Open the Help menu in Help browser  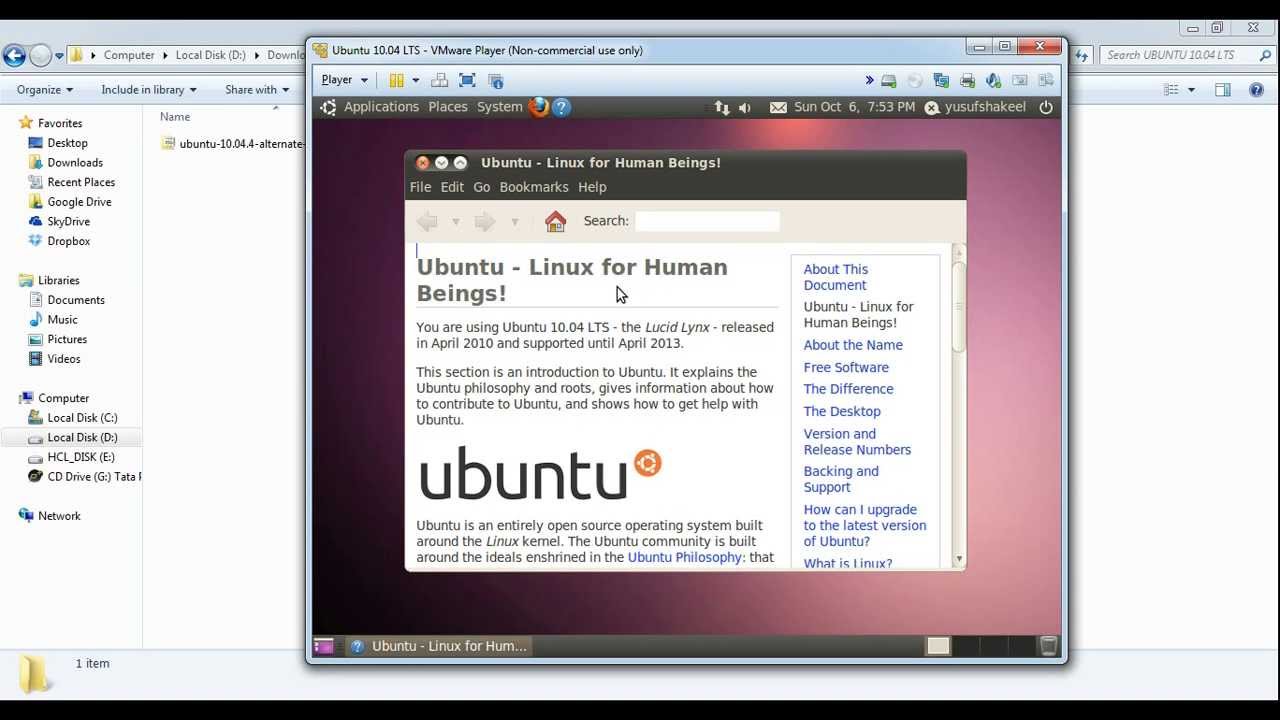click(592, 187)
